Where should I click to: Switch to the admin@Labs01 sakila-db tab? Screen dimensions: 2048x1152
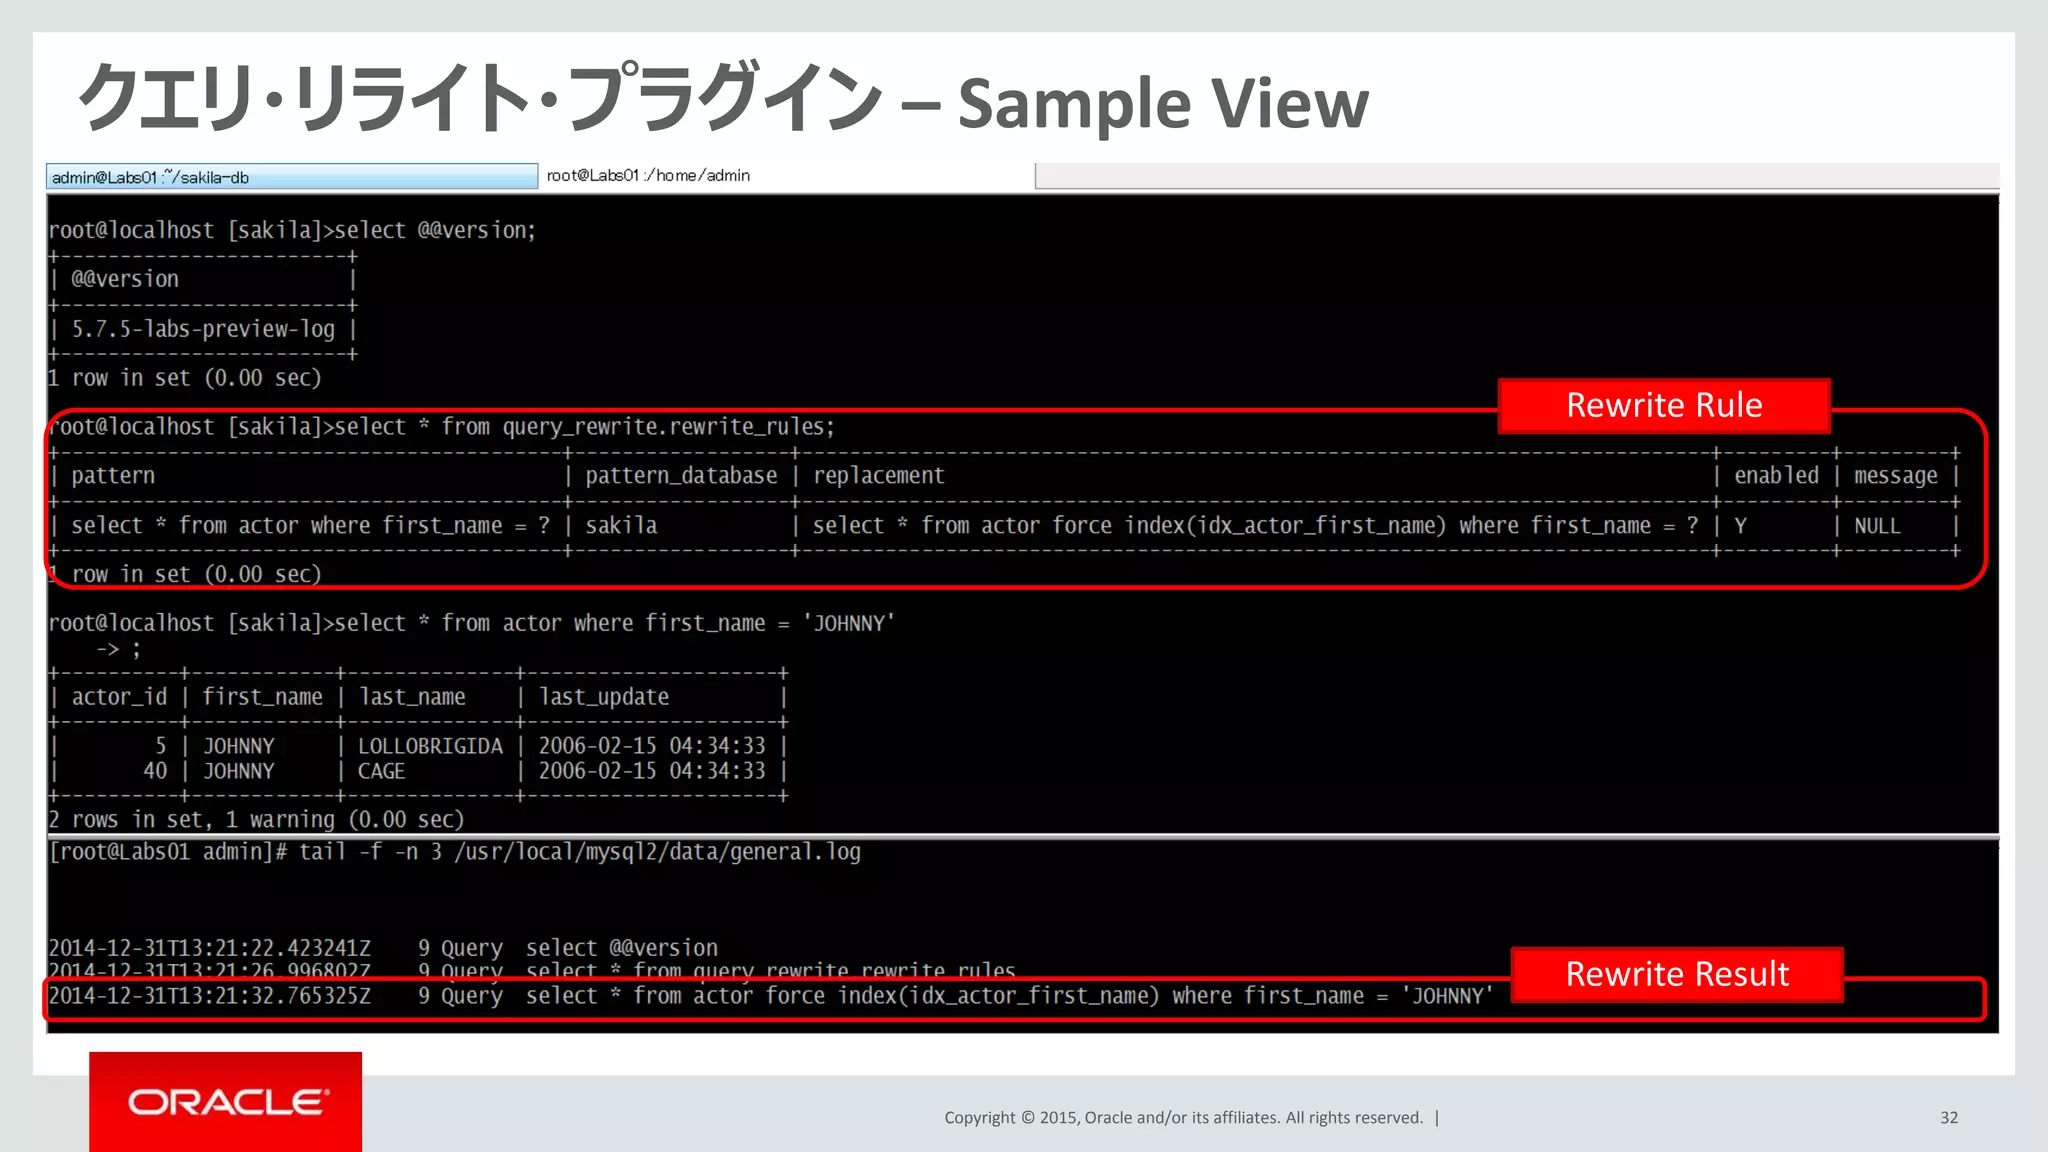[291, 177]
